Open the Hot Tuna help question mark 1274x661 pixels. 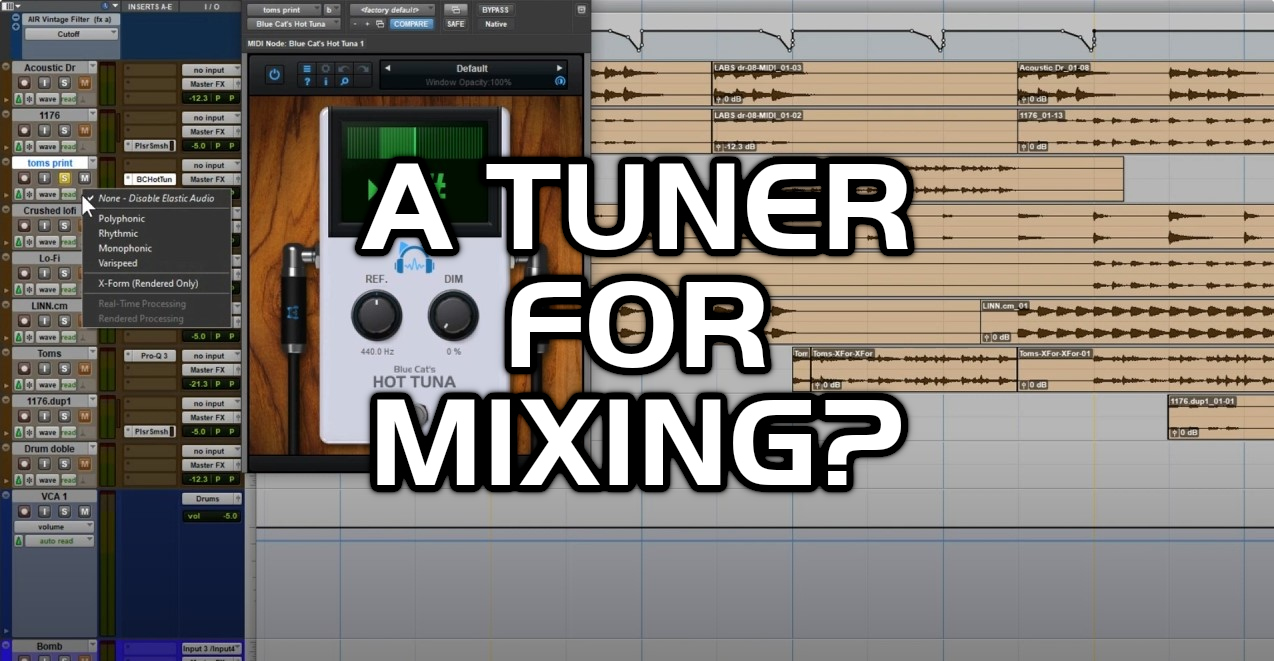tap(307, 82)
